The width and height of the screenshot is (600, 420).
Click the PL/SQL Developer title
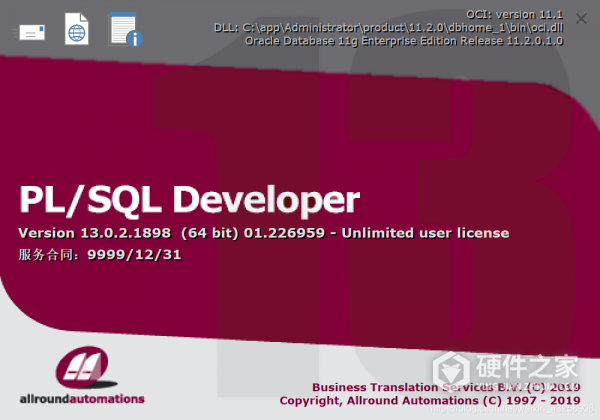point(189,200)
